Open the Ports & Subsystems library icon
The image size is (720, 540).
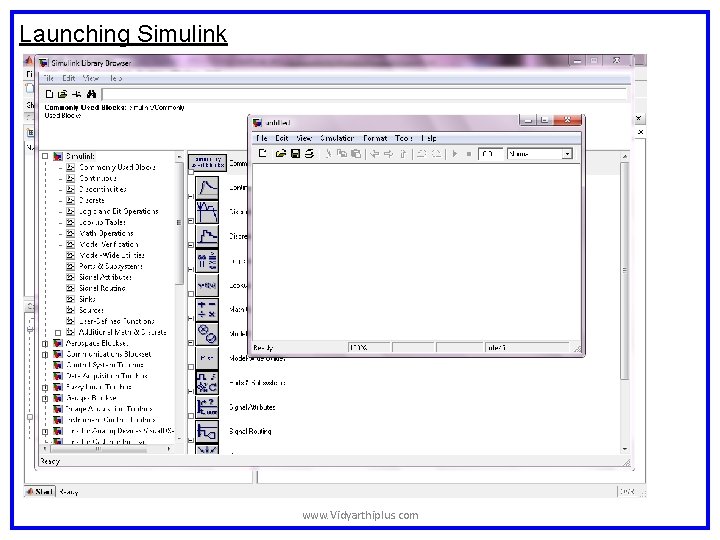207,382
